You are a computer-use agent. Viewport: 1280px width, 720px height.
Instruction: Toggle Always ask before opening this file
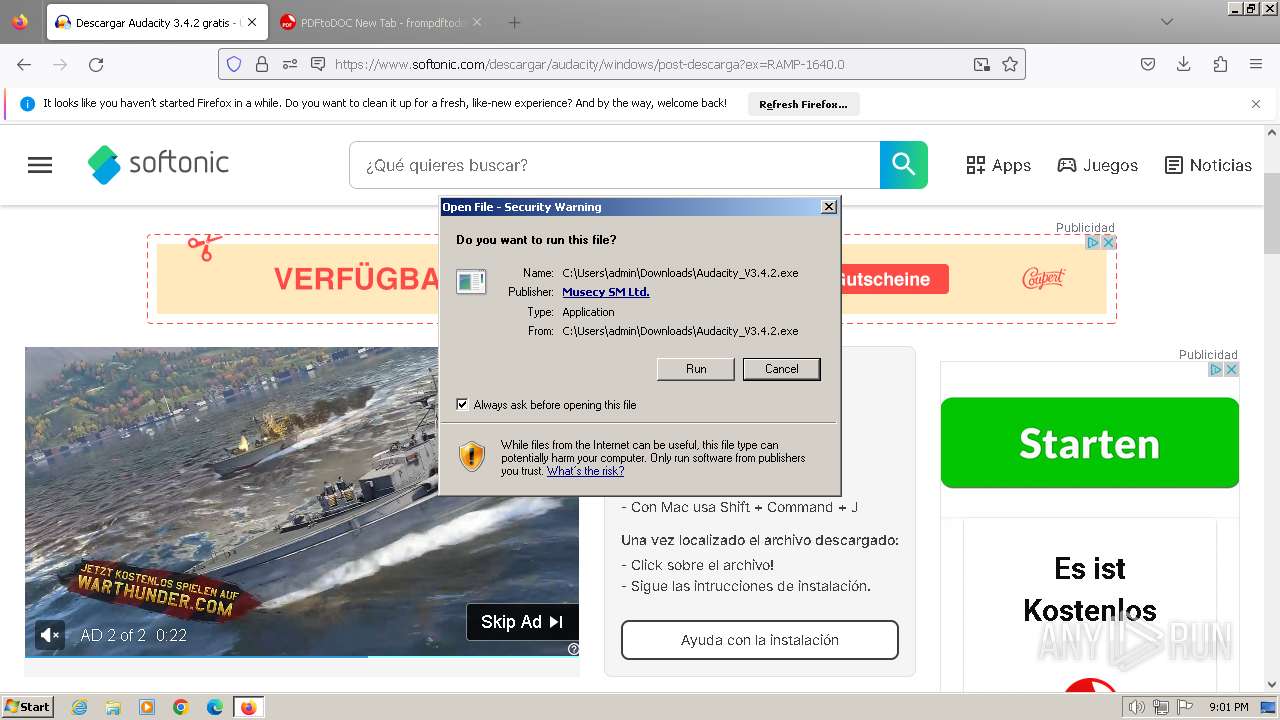tap(462, 404)
